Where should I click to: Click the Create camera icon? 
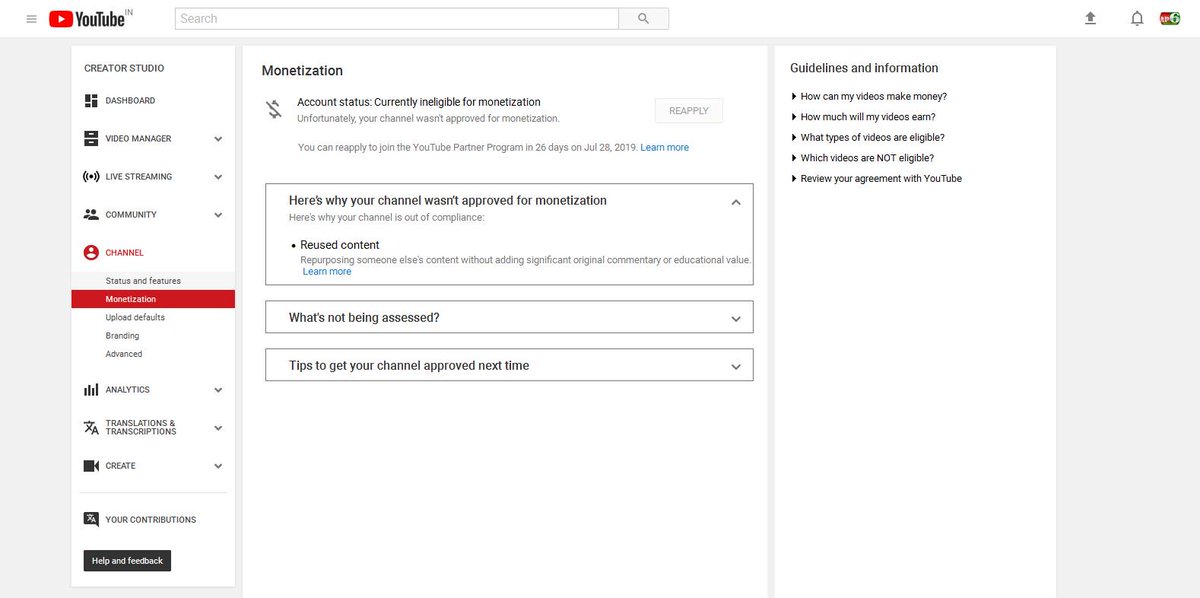click(91, 466)
